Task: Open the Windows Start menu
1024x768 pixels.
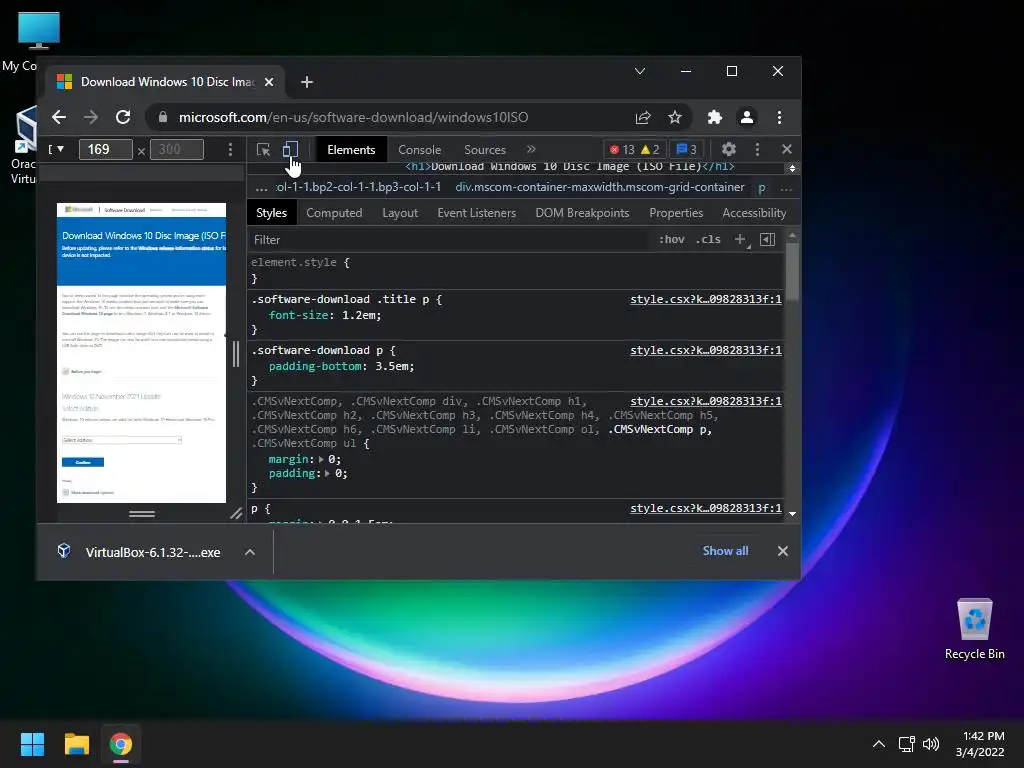Action: (32, 744)
